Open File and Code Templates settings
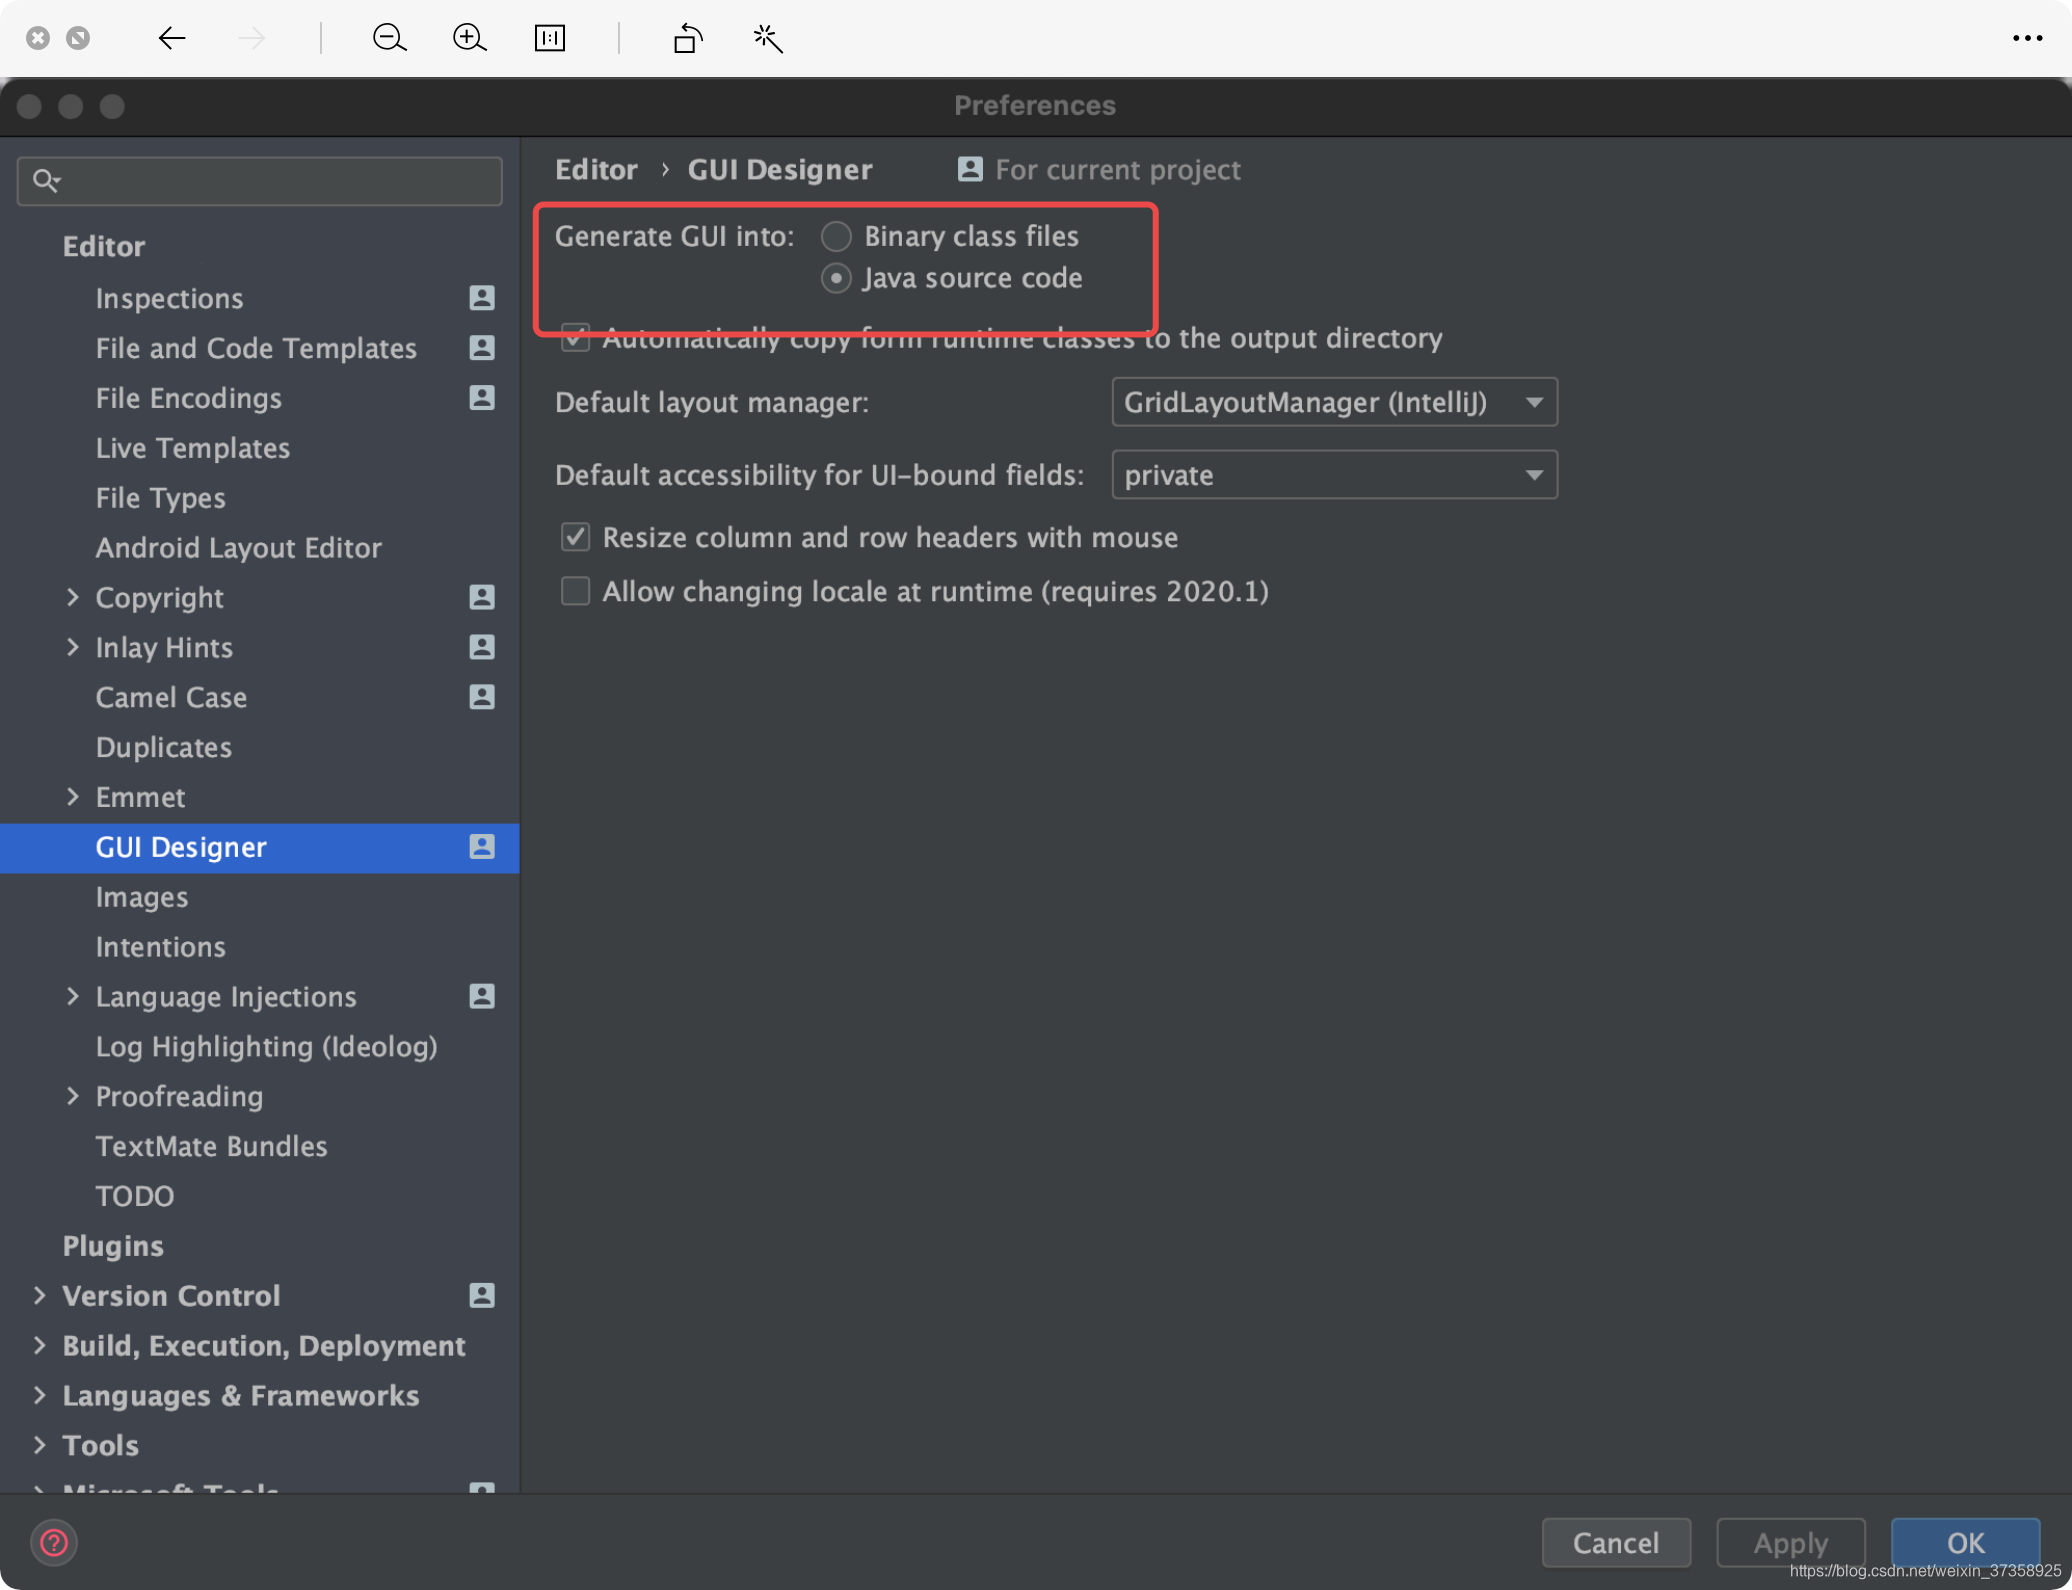The image size is (2072, 1590). pos(255,348)
